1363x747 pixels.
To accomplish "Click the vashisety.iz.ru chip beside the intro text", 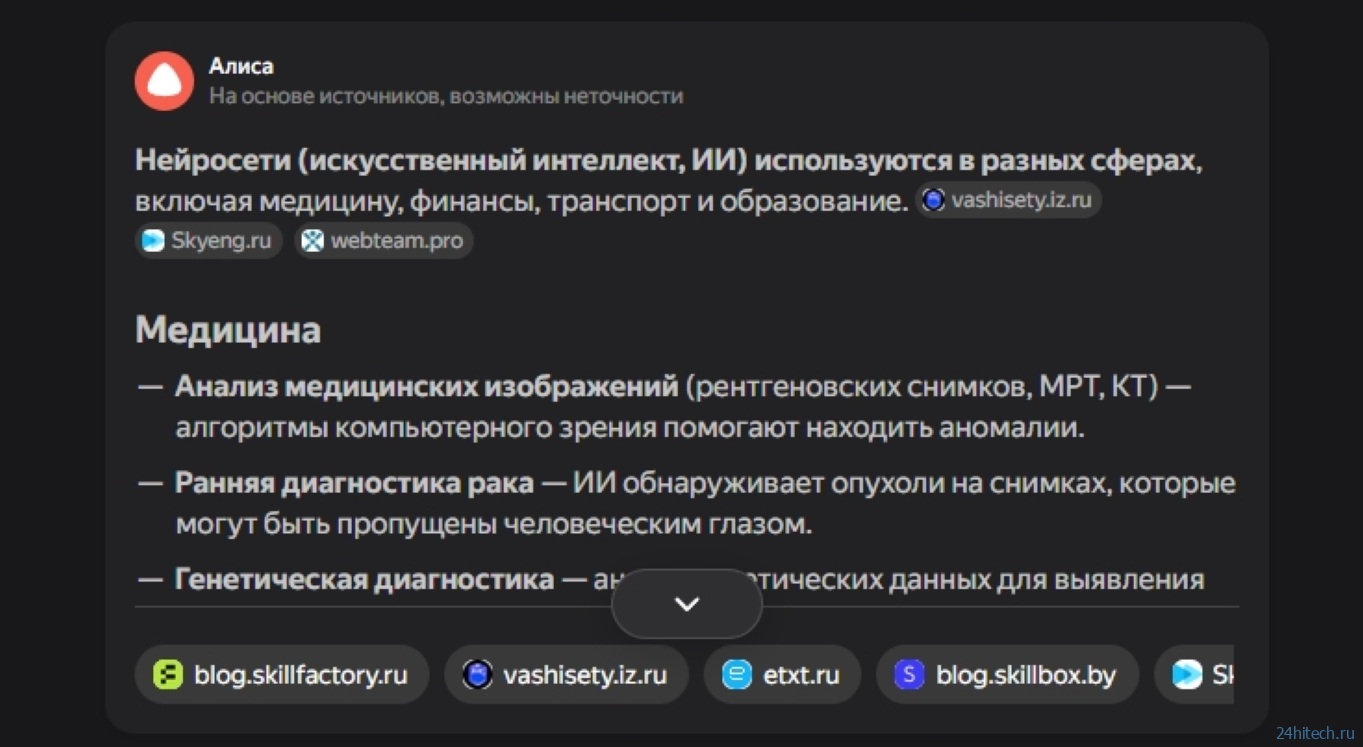I will click(1008, 200).
